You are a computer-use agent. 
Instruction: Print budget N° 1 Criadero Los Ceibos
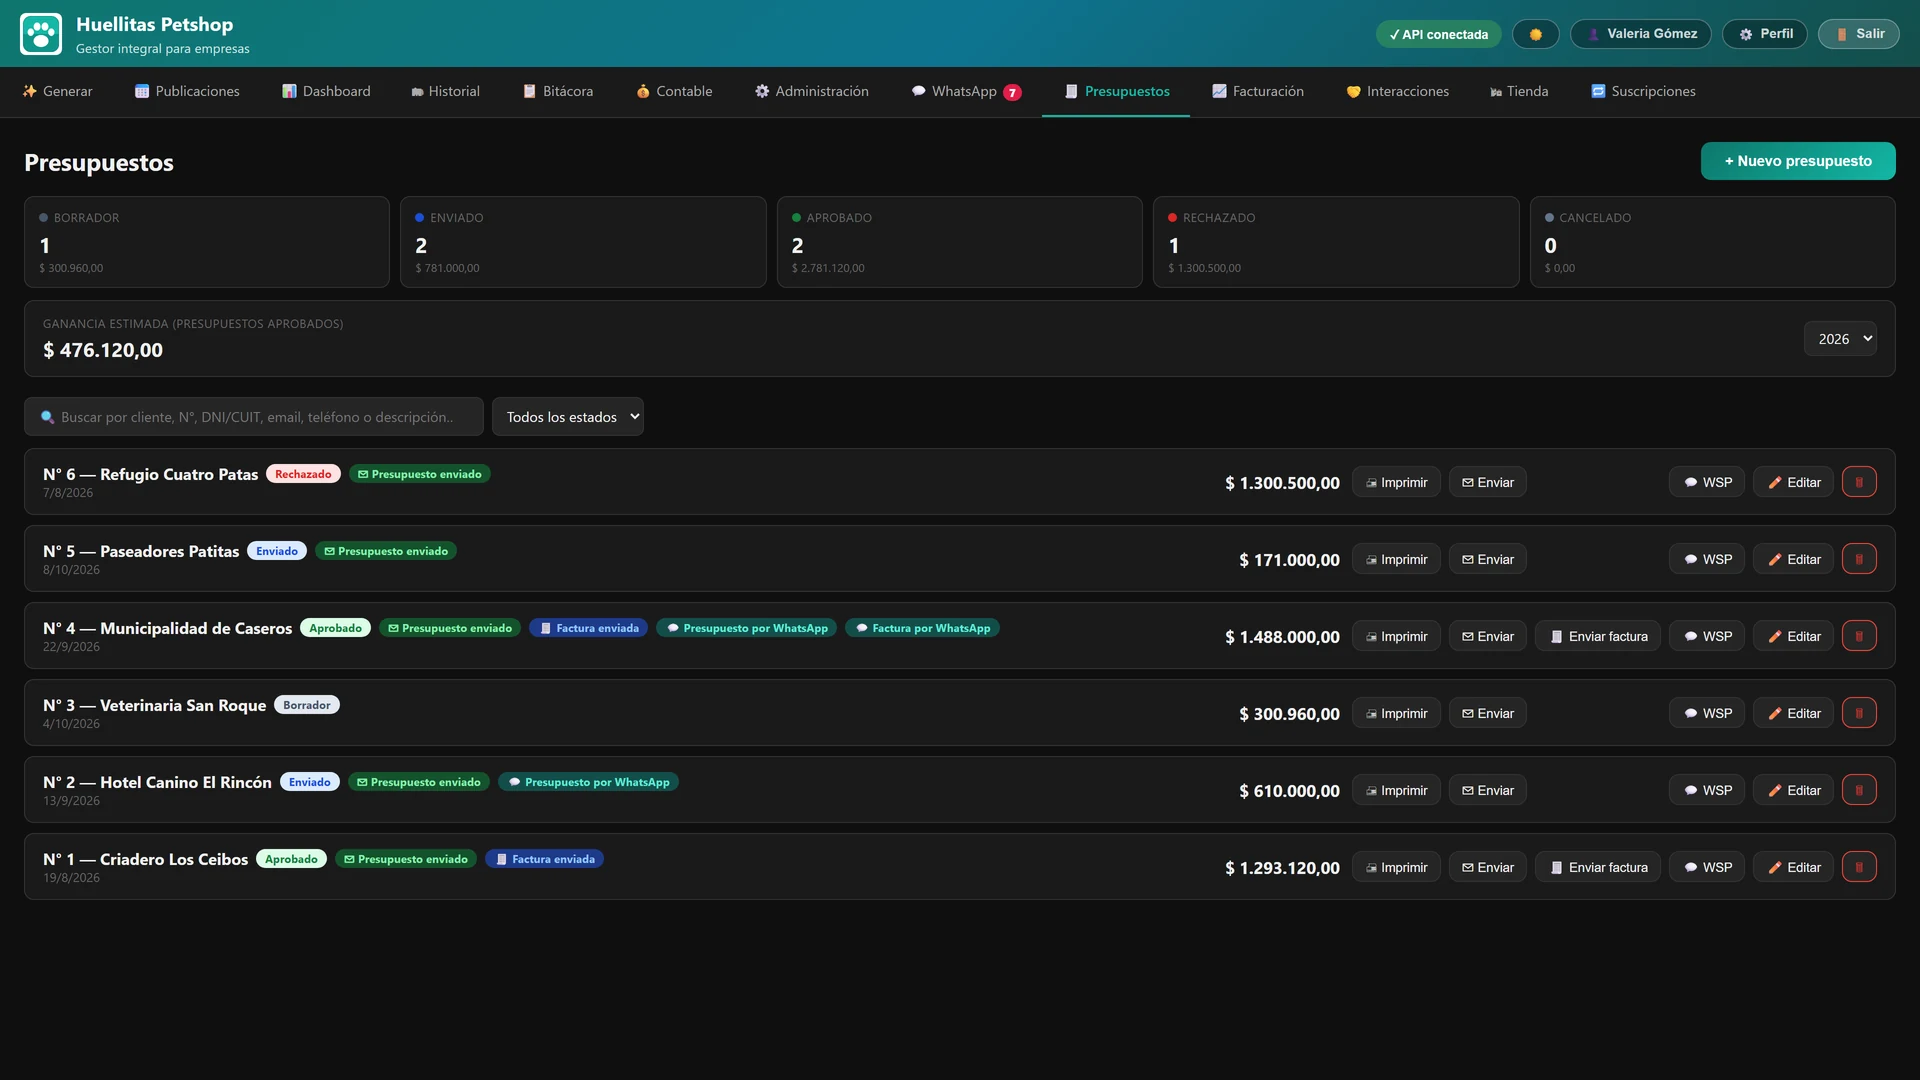pos(1395,867)
